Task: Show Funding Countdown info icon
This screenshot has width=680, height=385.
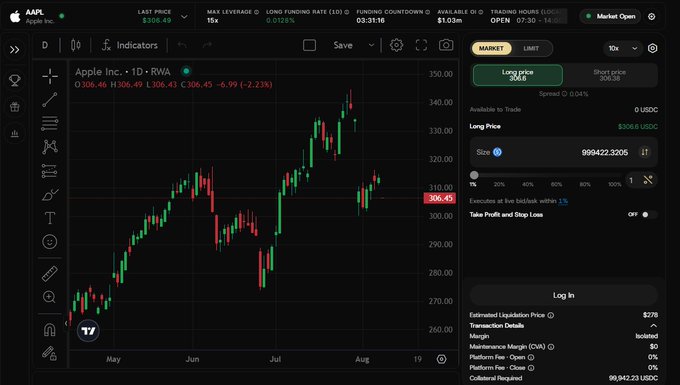Action: click(428, 12)
